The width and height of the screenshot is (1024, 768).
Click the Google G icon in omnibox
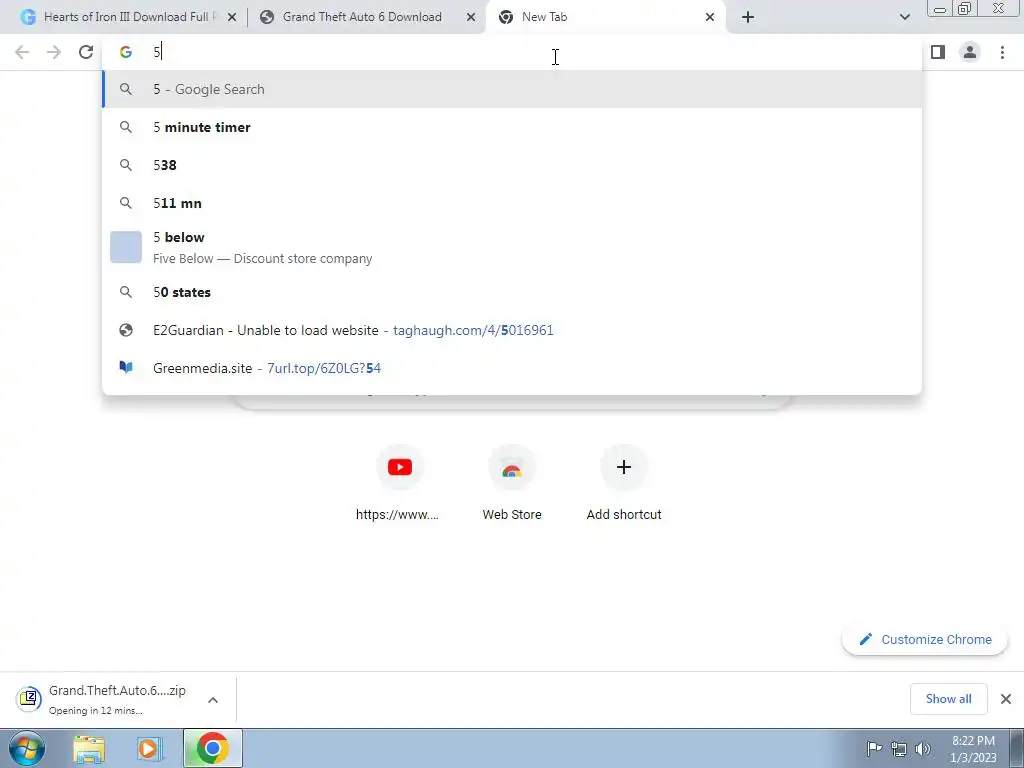(x=126, y=52)
